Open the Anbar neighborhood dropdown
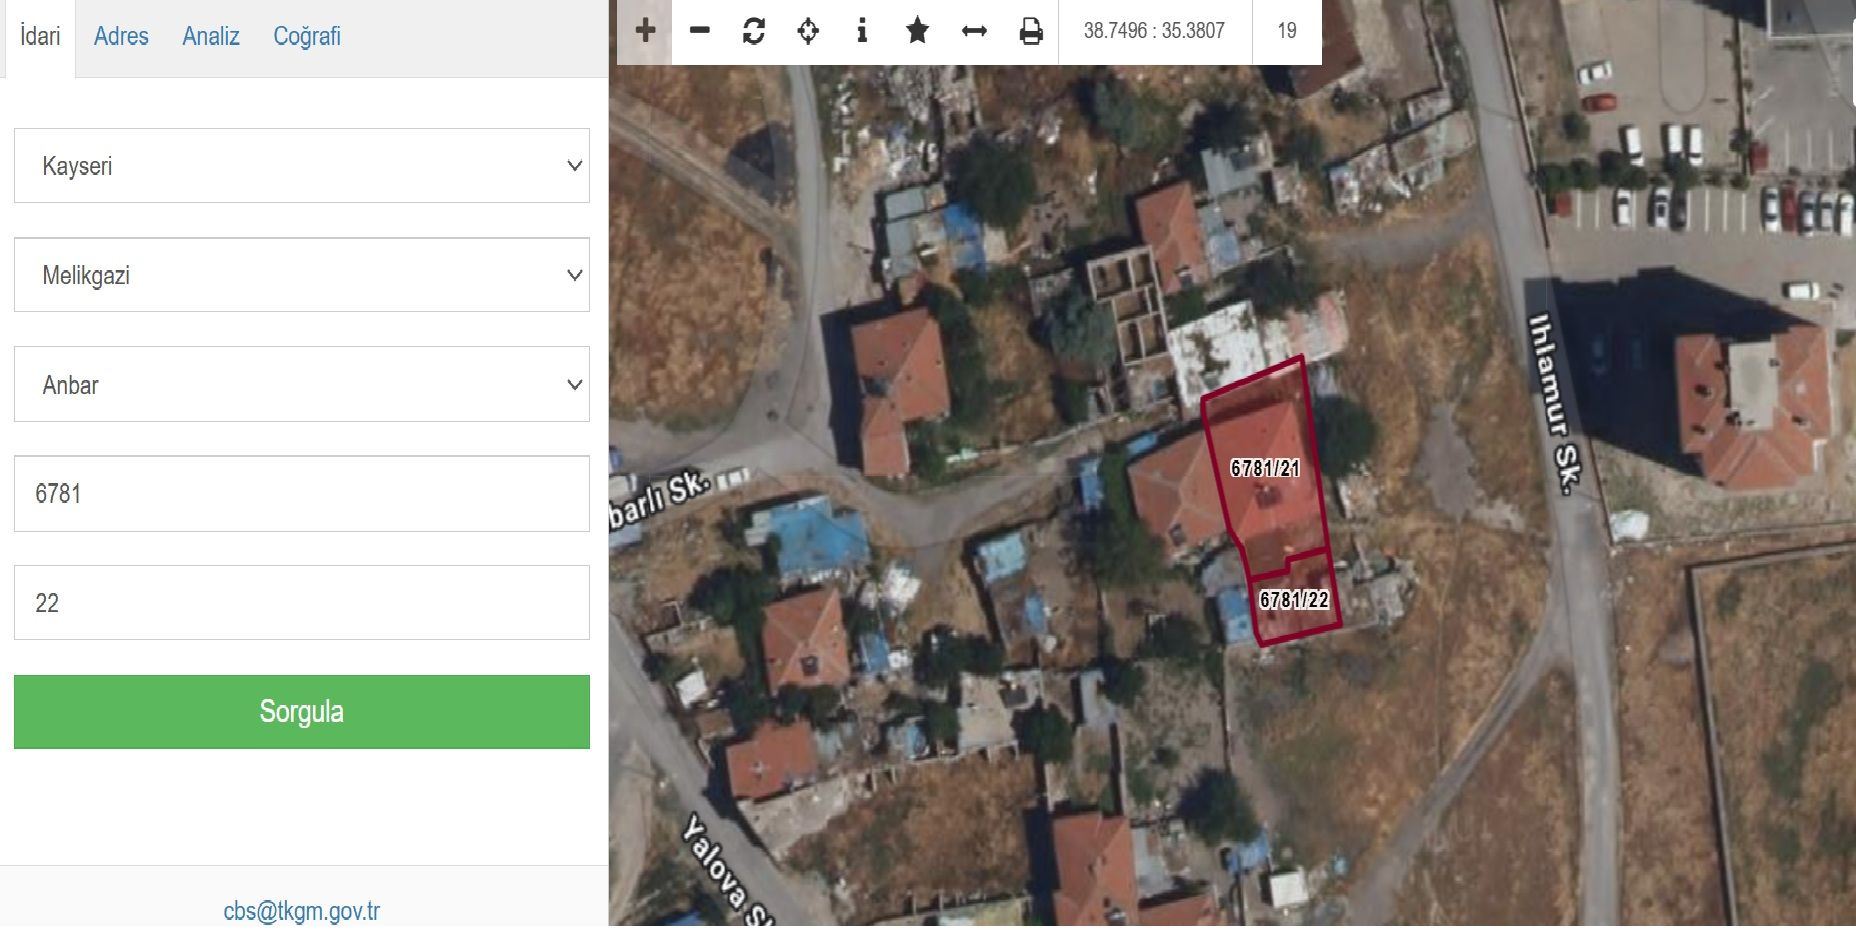 [302, 385]
